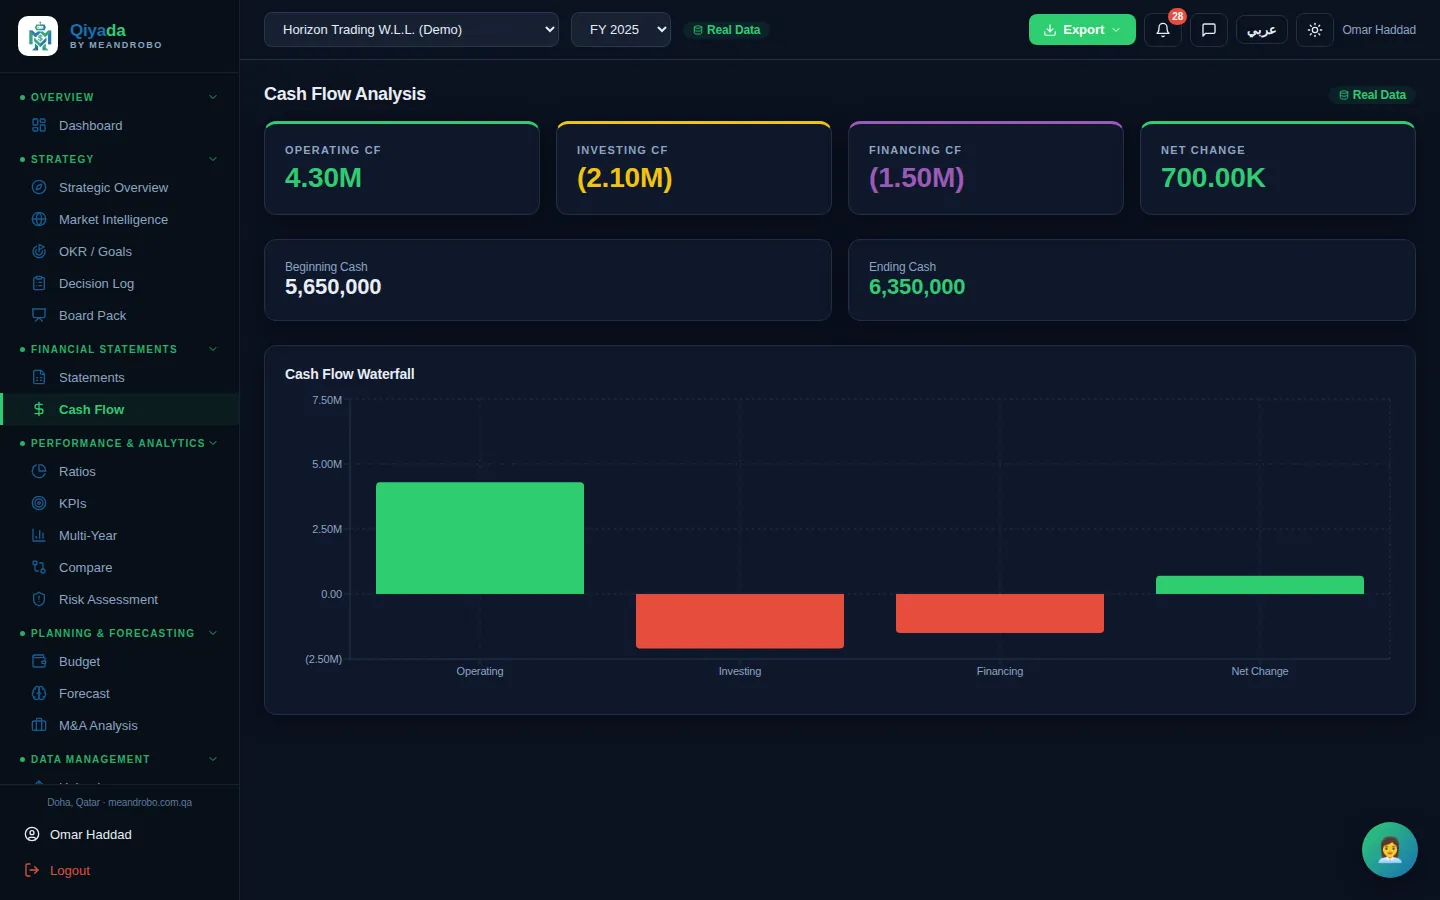Go to the Cash Flow page
The height and width of the screenshot is (900, 1440).
[x=120, y=409]
